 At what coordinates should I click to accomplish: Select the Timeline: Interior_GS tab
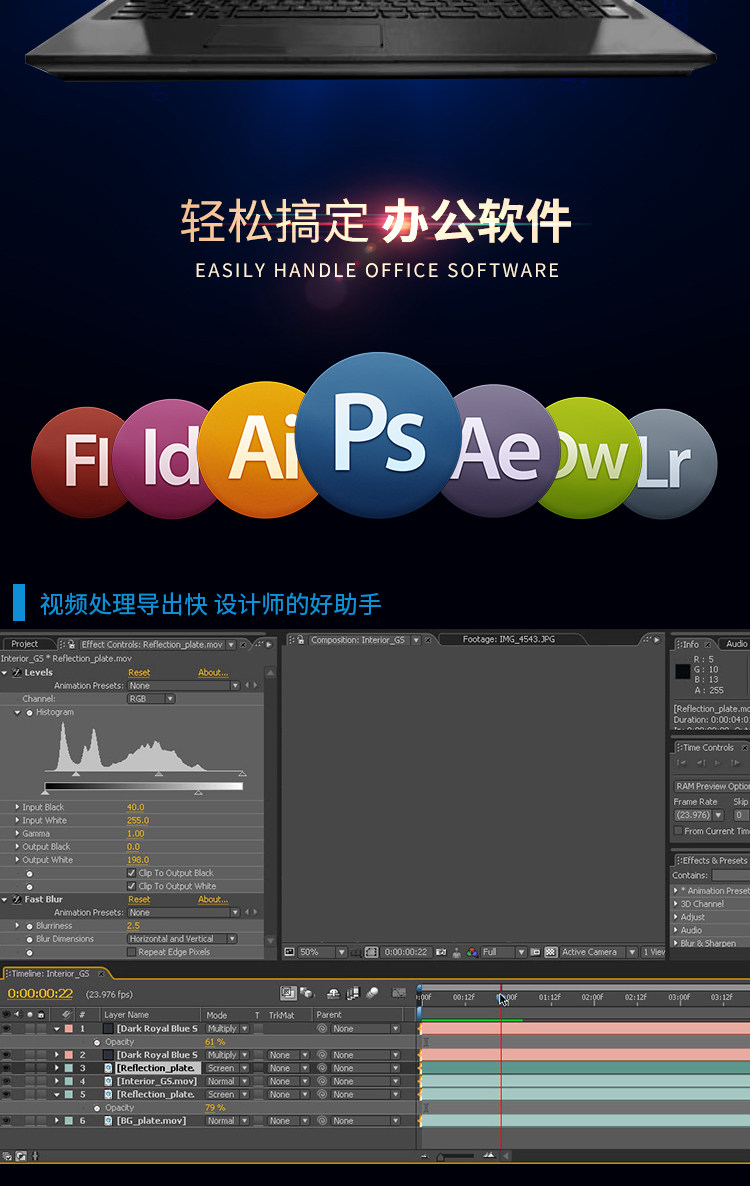51,973
